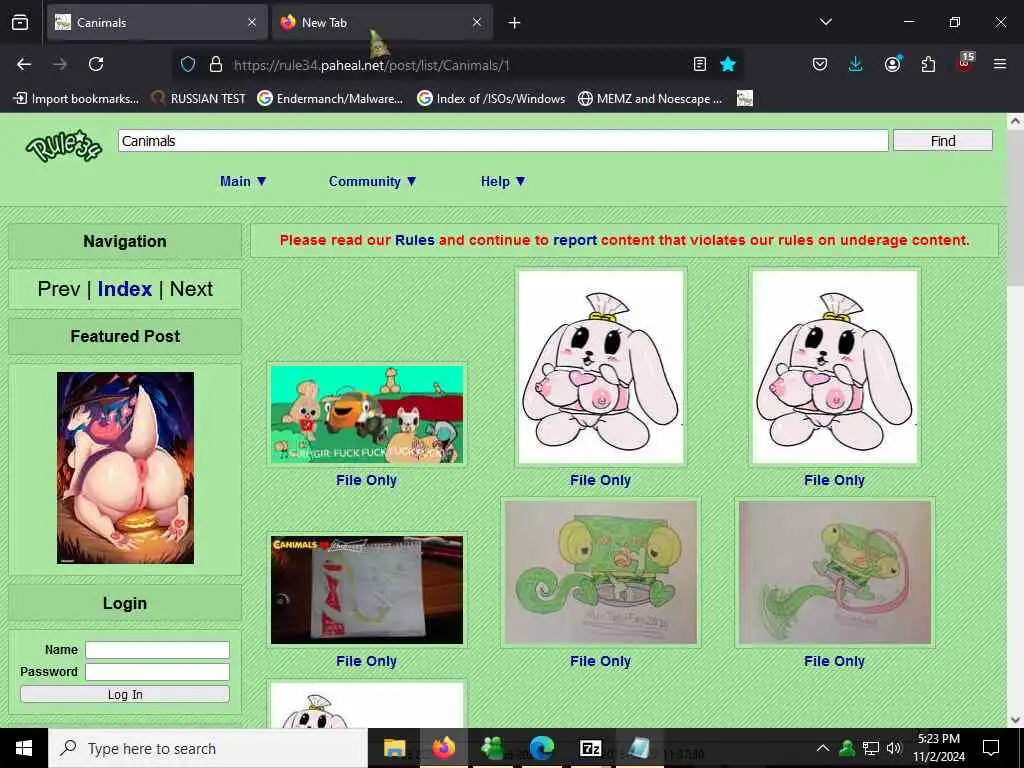The height and width of the screenshot is (768, 1024).
Task: Click the green user icon in tray
Action: coord(847,748)
